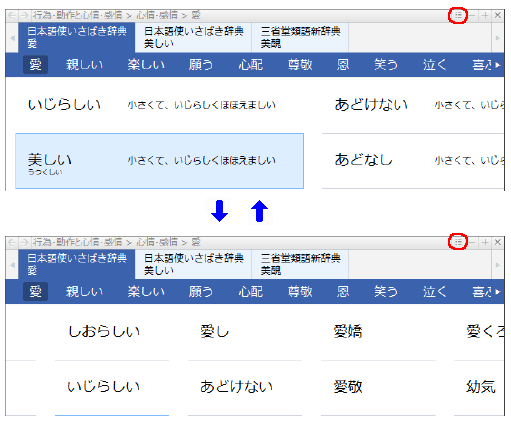Switch to tab 日本語使いさばき辞典 美しい in the description-list window
Screen dimensions: 511x422
[x=193, y=37]
